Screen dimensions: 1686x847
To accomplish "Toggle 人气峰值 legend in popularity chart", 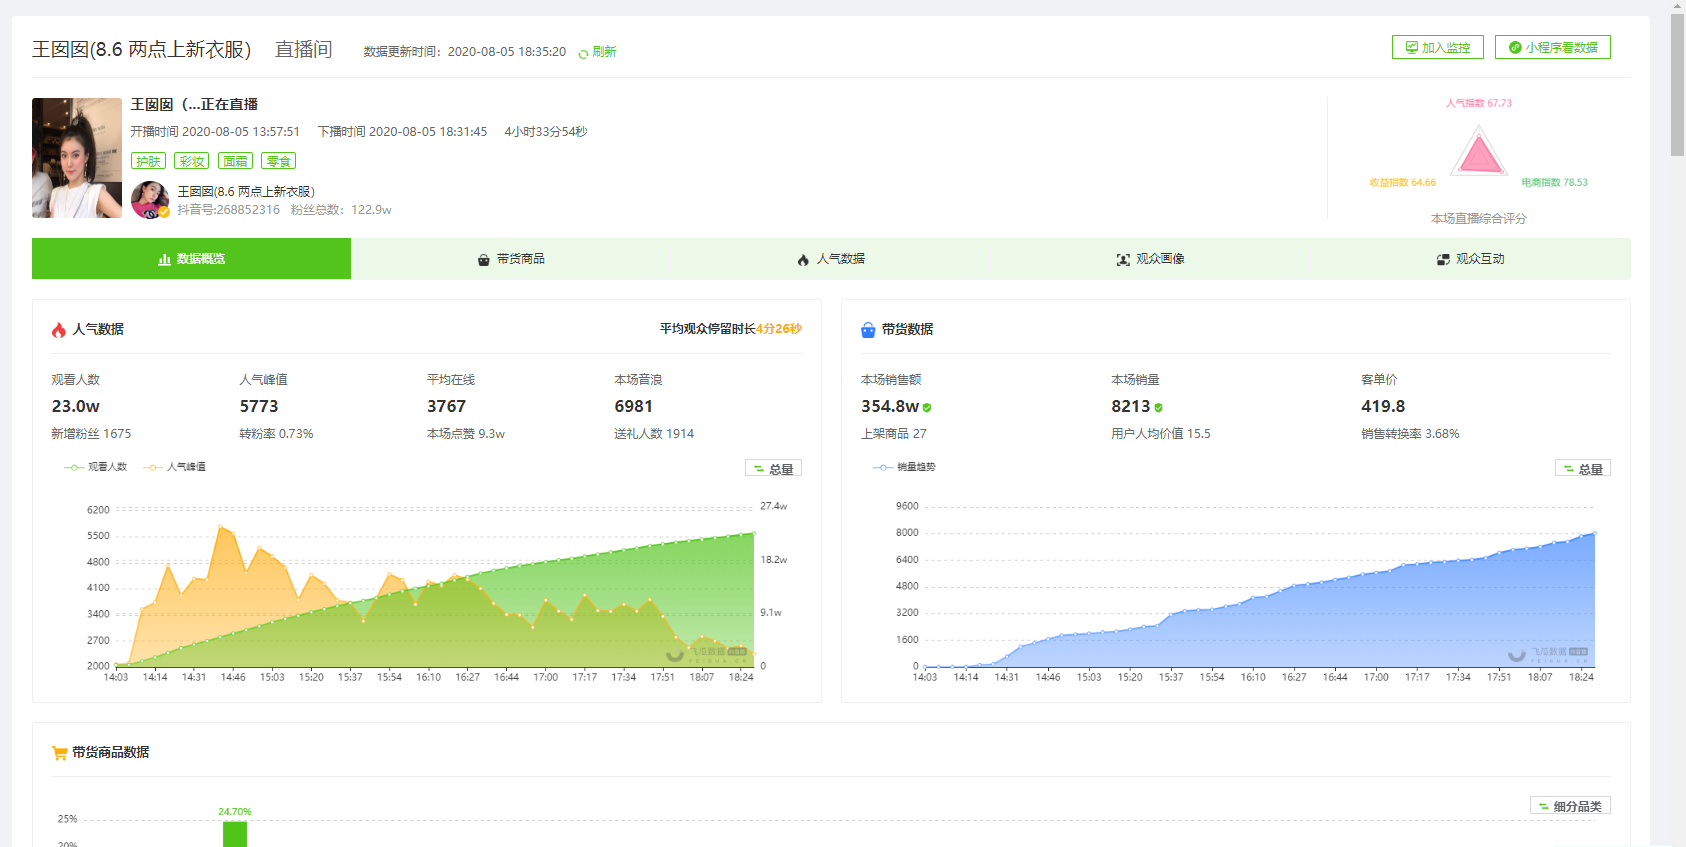I will pos(175,467).
